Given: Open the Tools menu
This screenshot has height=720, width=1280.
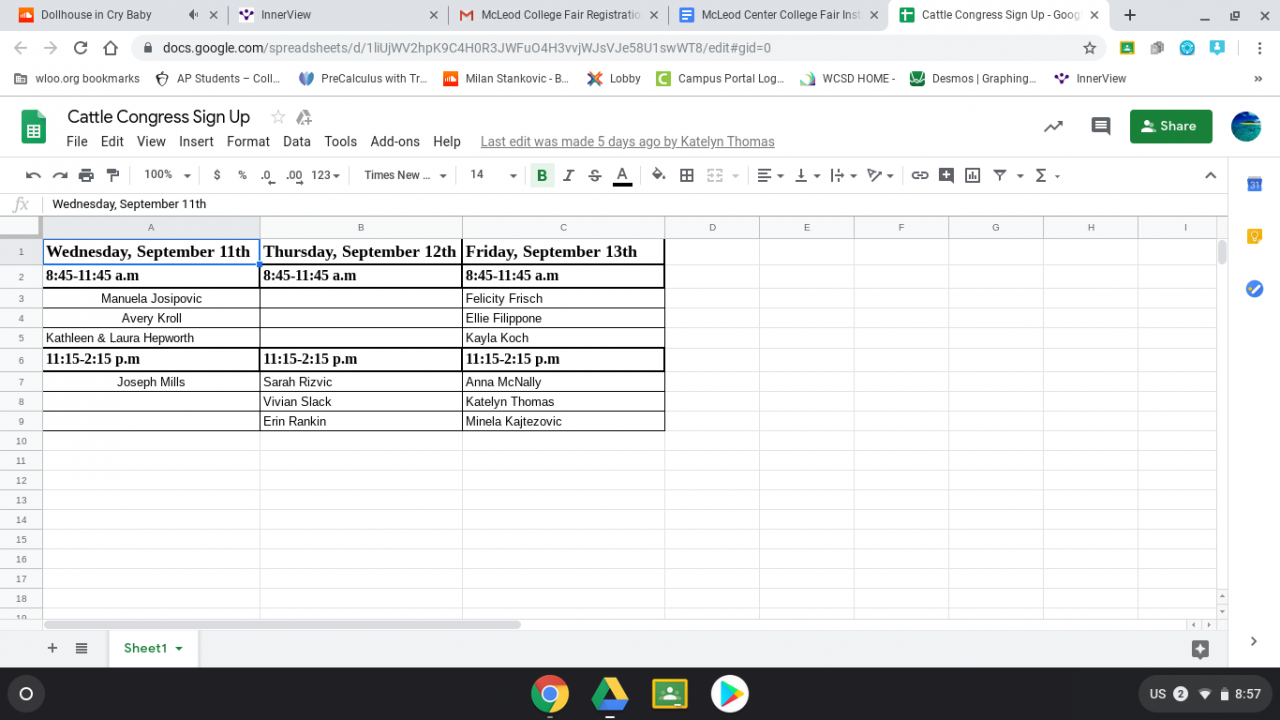Looking at the screenshot, I should click(x=340, y=141).
